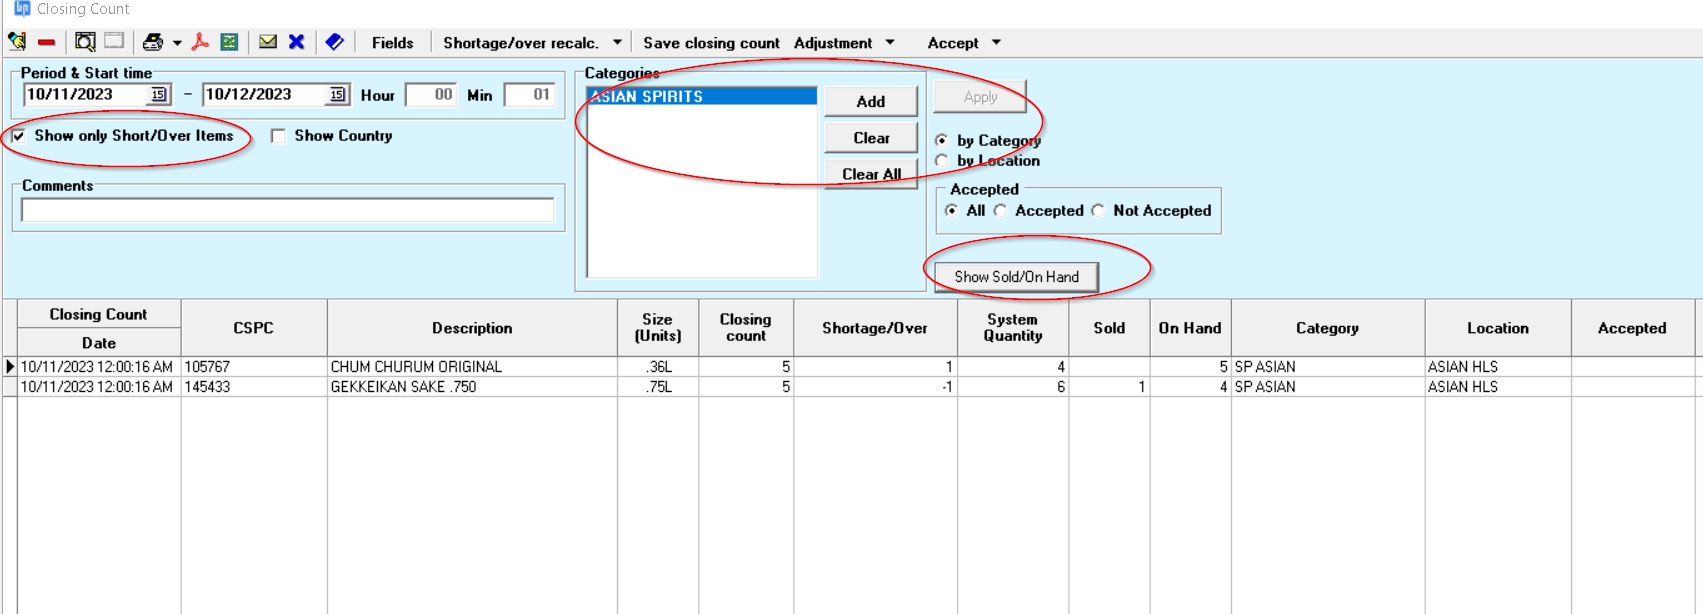This screenshot has height=614, width=1703.
Task: Uncheck Show only Short/Over Items
Action: click(19, 136)
